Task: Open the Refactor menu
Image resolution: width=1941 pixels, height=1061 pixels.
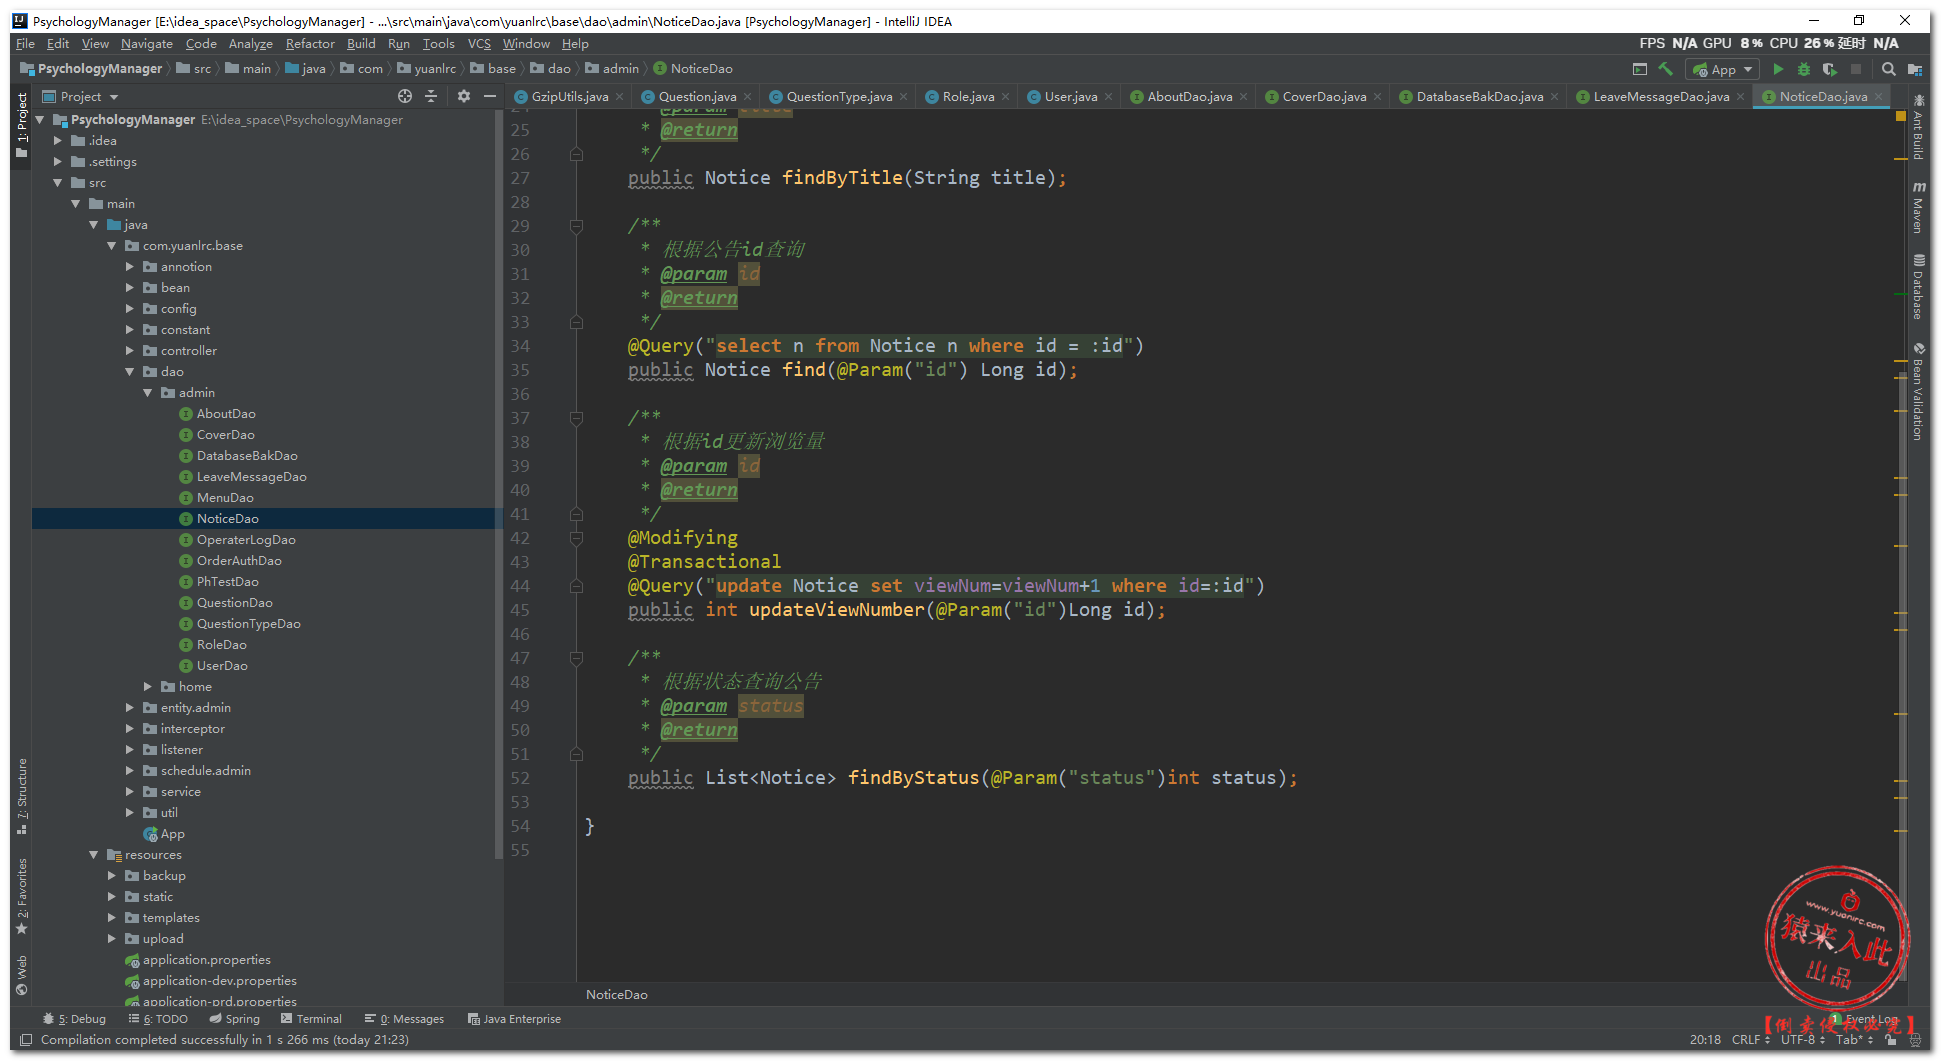Action: click(x=309, y=44)
